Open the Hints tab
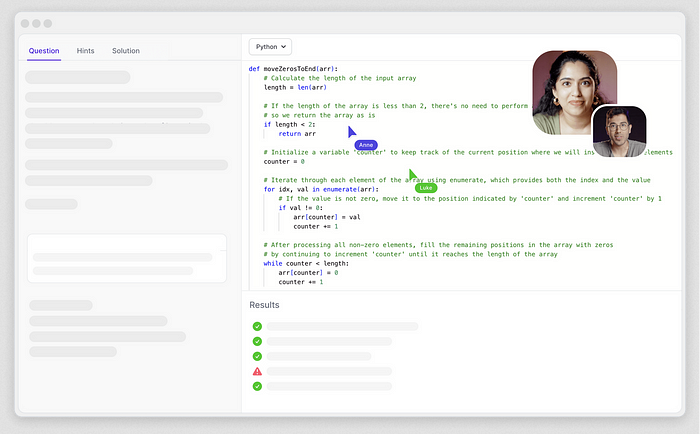Viewport: 700px width, 434px height. (x=85, y=51)
